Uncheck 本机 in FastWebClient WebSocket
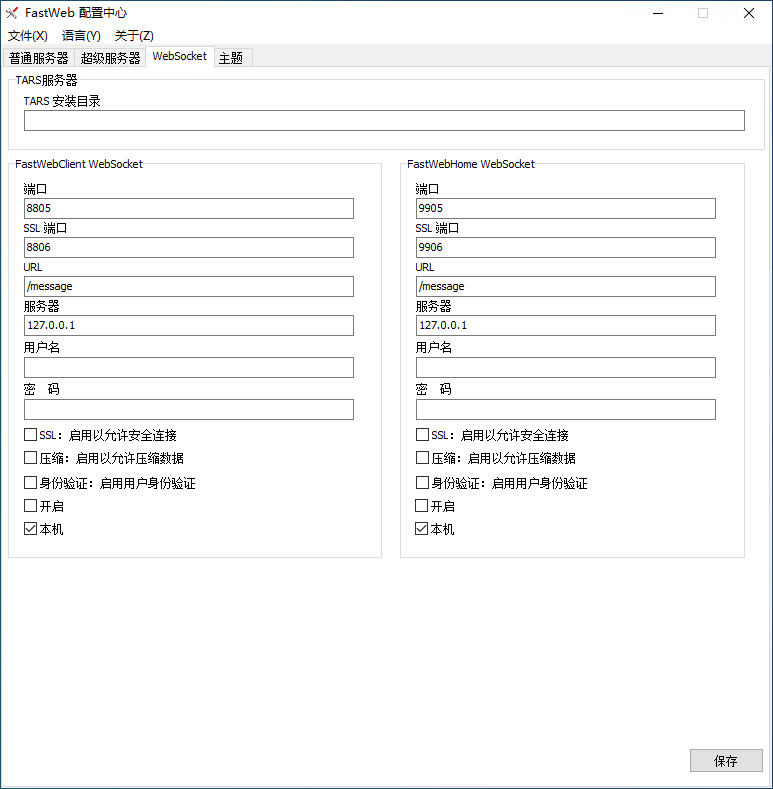The width and height of the screenshot is (773, 789). point(31,529)
